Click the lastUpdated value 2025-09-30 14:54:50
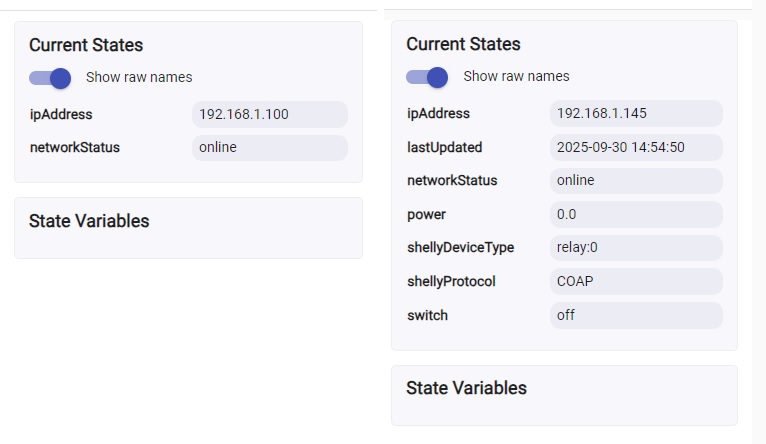The width and height of the screenshot is (766, 444). (635, 147)
